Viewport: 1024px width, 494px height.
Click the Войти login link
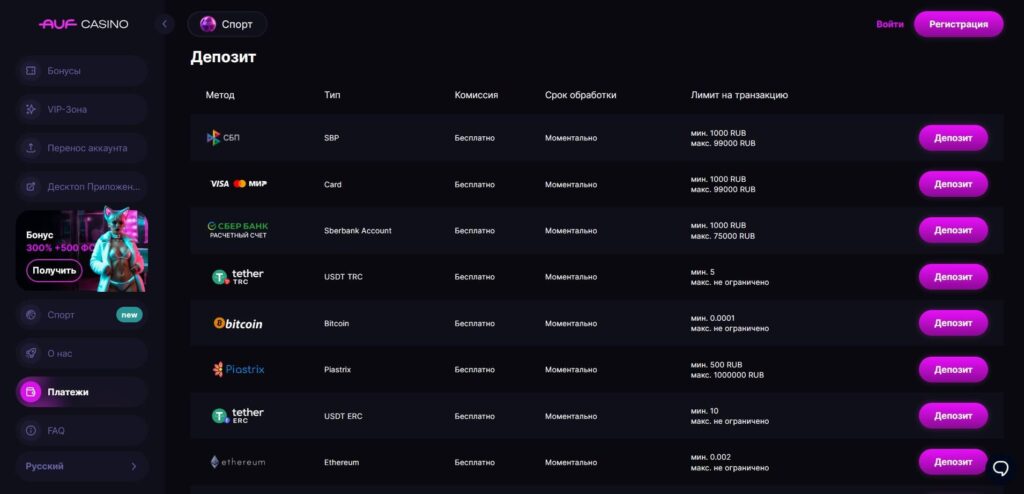tap(889, 24)
